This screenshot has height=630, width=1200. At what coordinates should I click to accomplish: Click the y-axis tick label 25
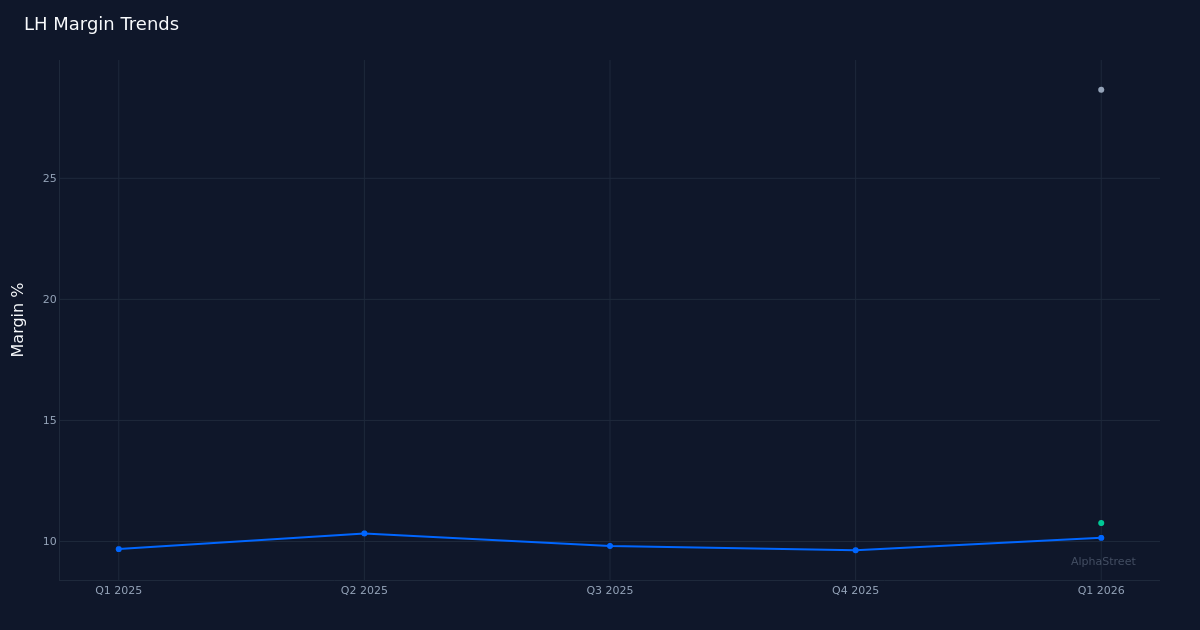49,179
